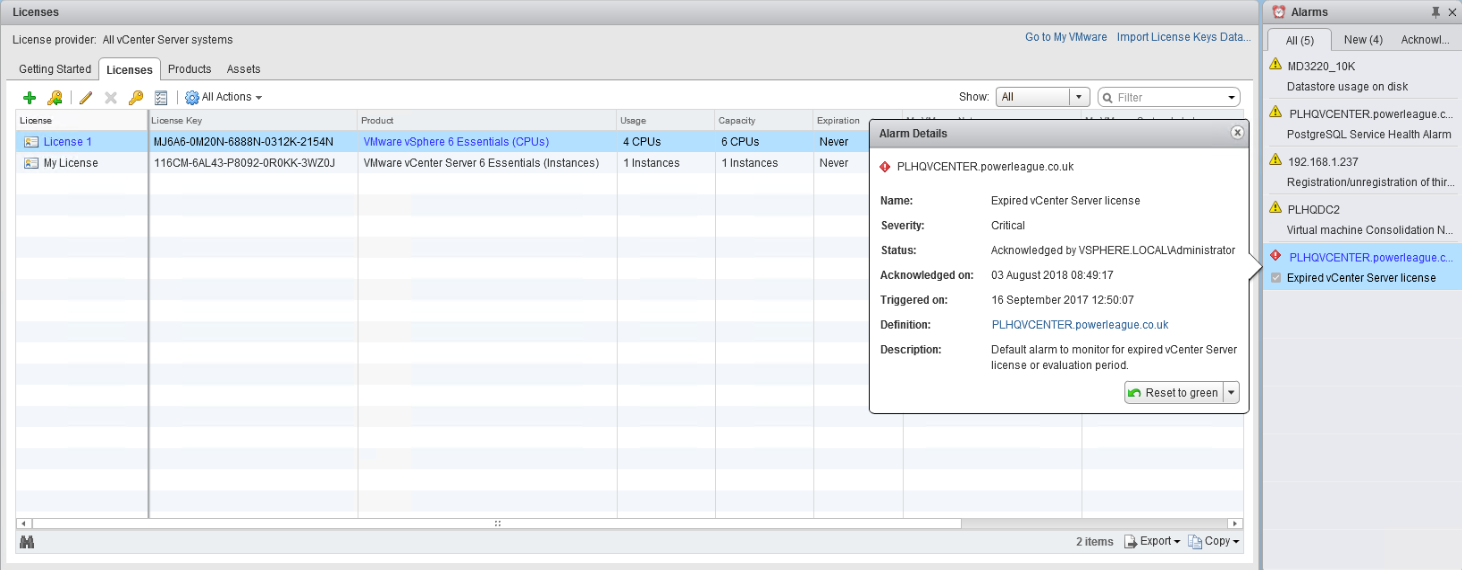This screenshot has height=570, width=1462.
Task: Open the Copy dropdown arrow
Action: tap(1236, 542)
